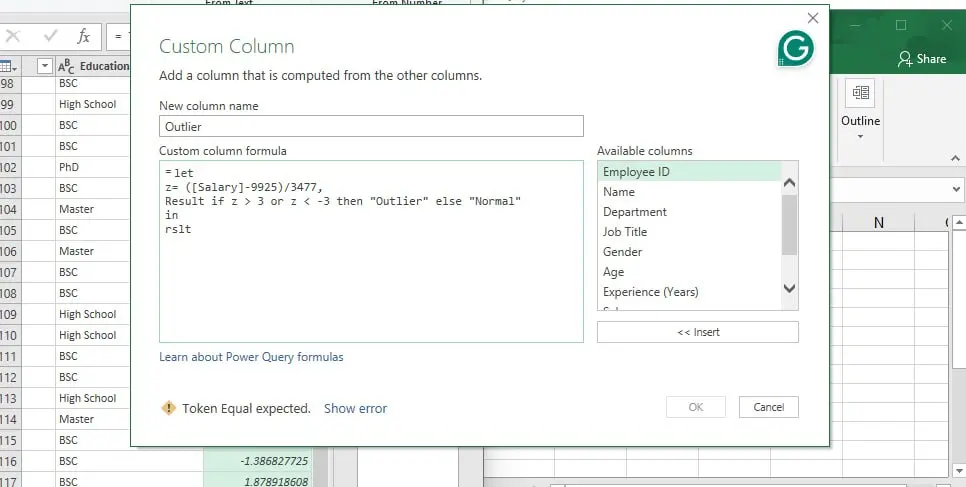966x487 pixels.
Task: Select row number 100 in the grid
Action: point(10,125)
